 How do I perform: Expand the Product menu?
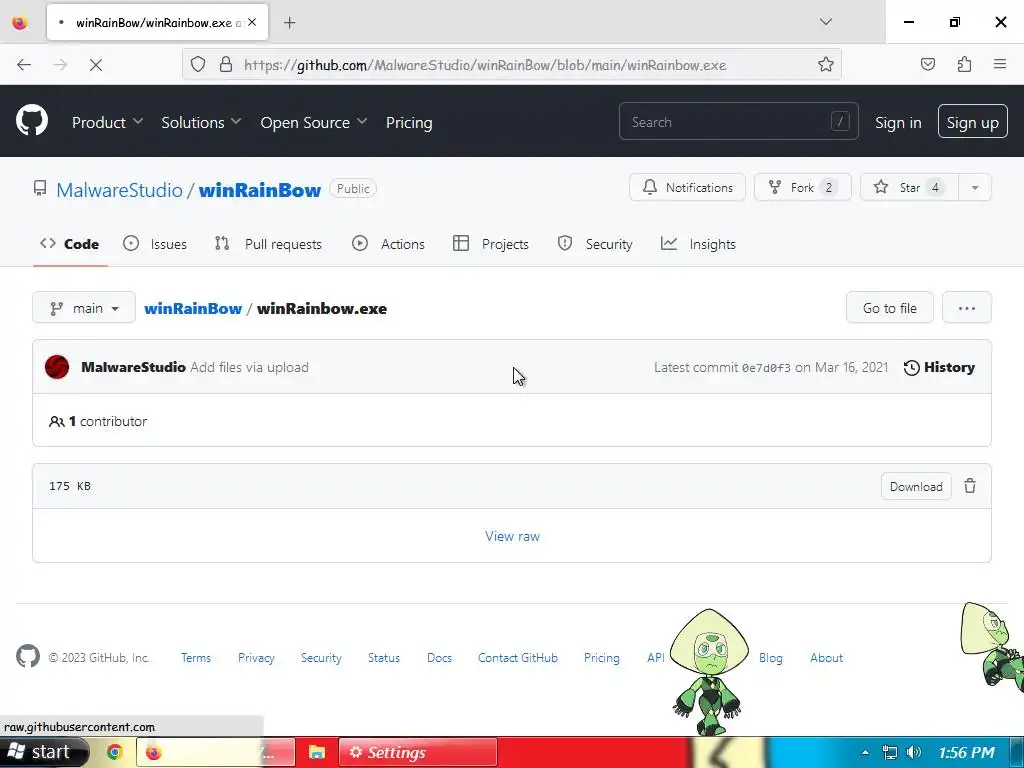click(107, 122)
